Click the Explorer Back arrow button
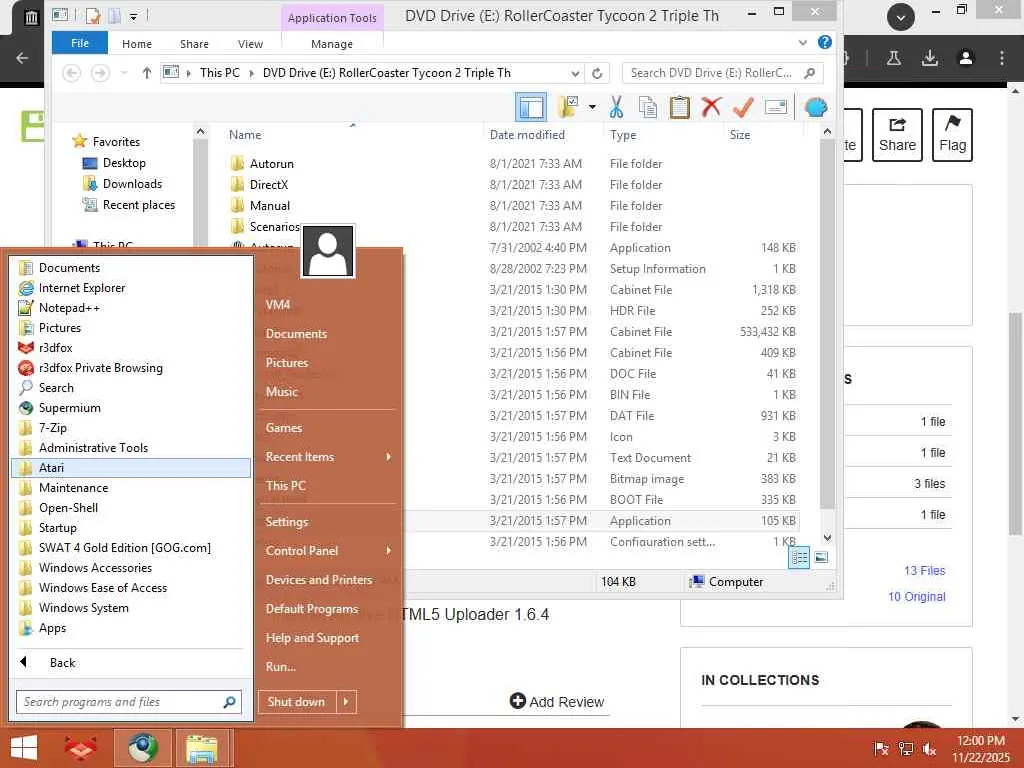The height and width of the screenshot is (768, 1024). tap(72, 72)
